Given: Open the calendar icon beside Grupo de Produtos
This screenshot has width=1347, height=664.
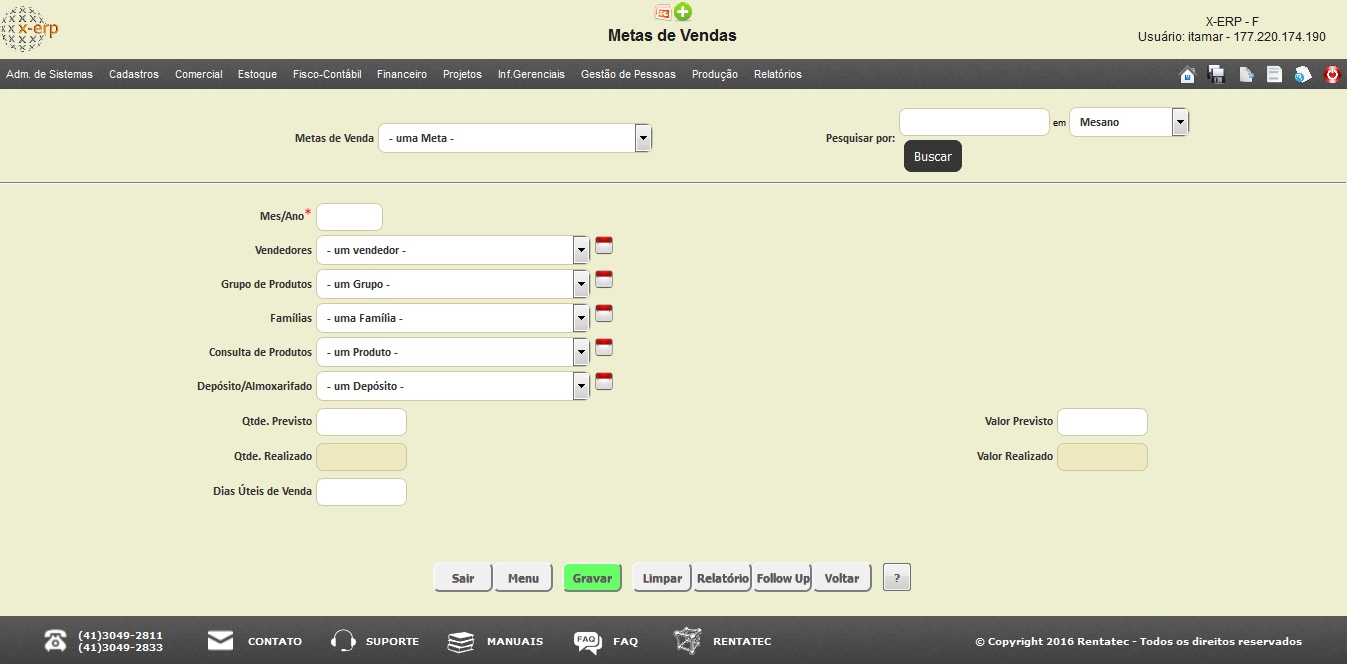Looking at the screenshot, I should tap(604, 280).
